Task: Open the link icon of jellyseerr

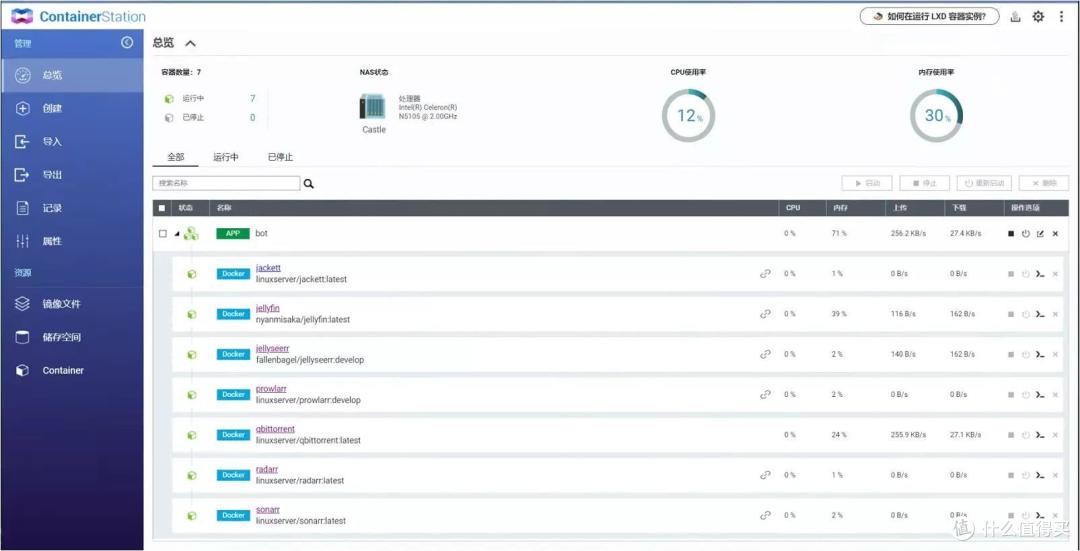Action: tap(765, 354)
